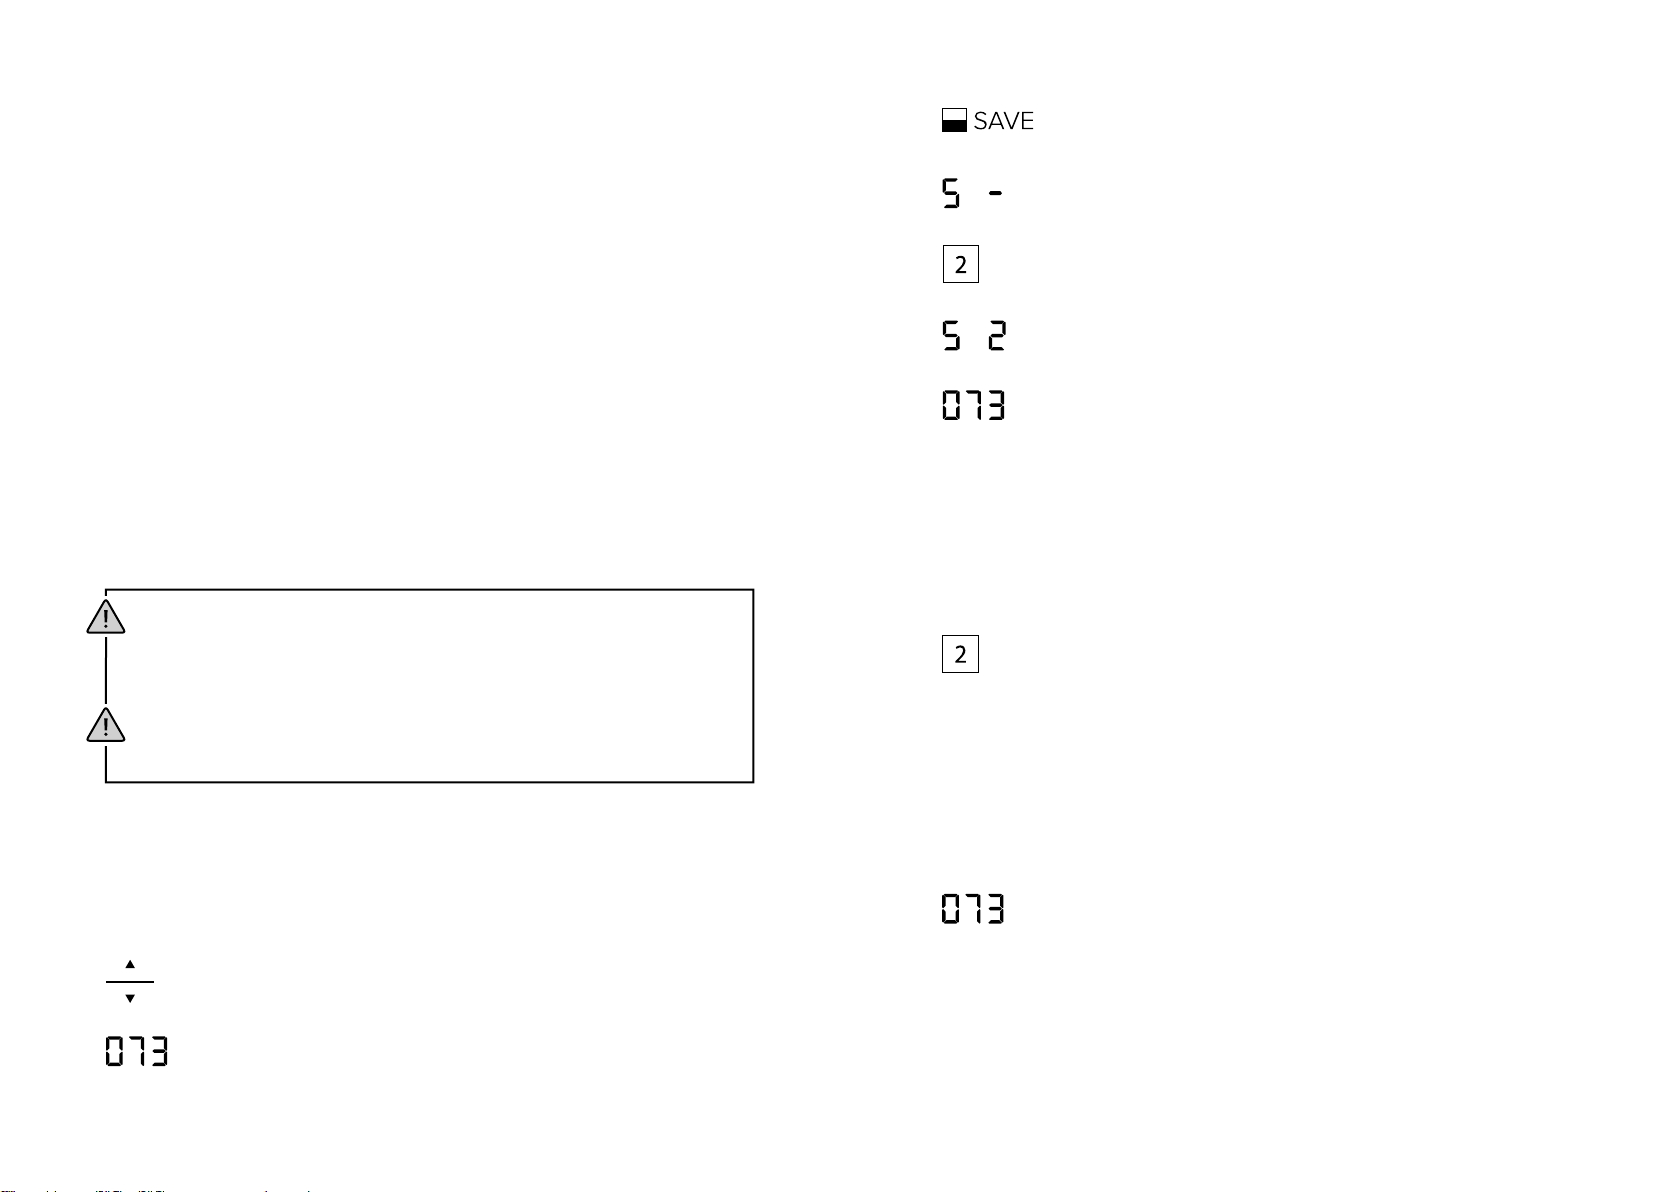Viewport: 1679px width, 1192px height.
Task: Click the dash segment in the "S -" display
Action: (995, 194)
